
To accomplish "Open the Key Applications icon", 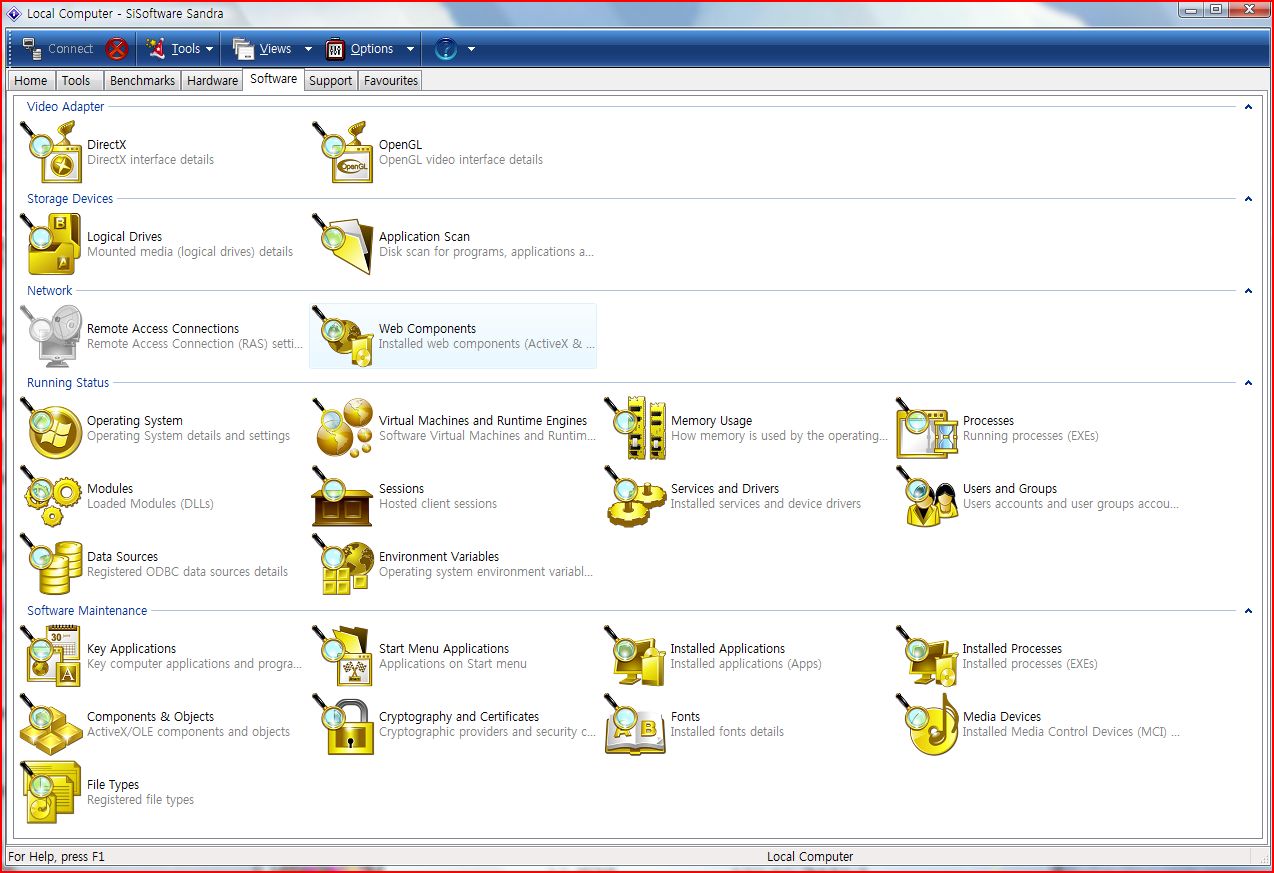I will tap(51, 656).
